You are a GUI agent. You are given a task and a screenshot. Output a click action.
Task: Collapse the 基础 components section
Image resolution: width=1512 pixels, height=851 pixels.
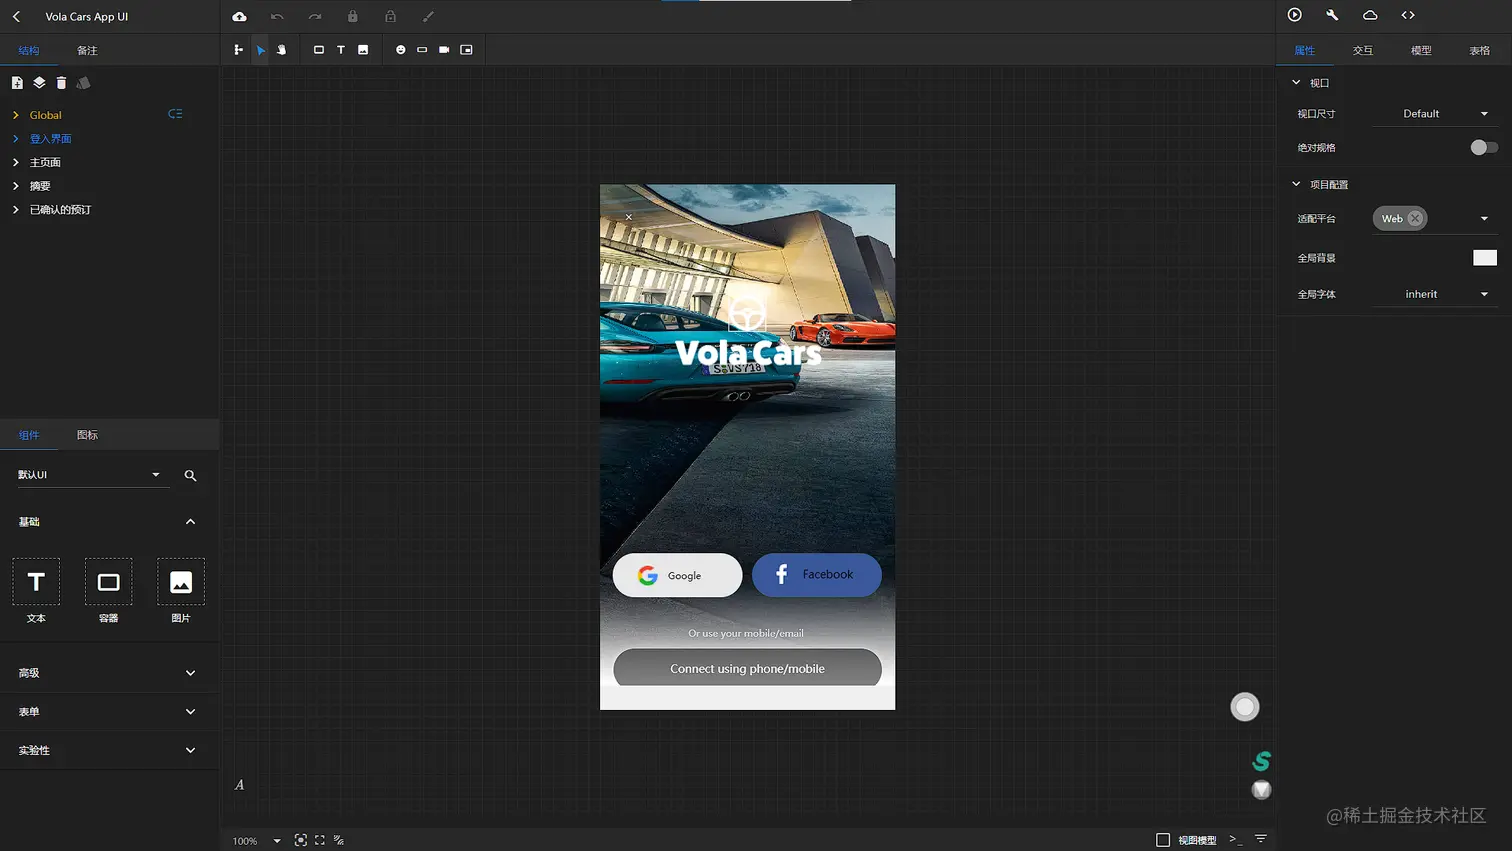coord(190,522)
